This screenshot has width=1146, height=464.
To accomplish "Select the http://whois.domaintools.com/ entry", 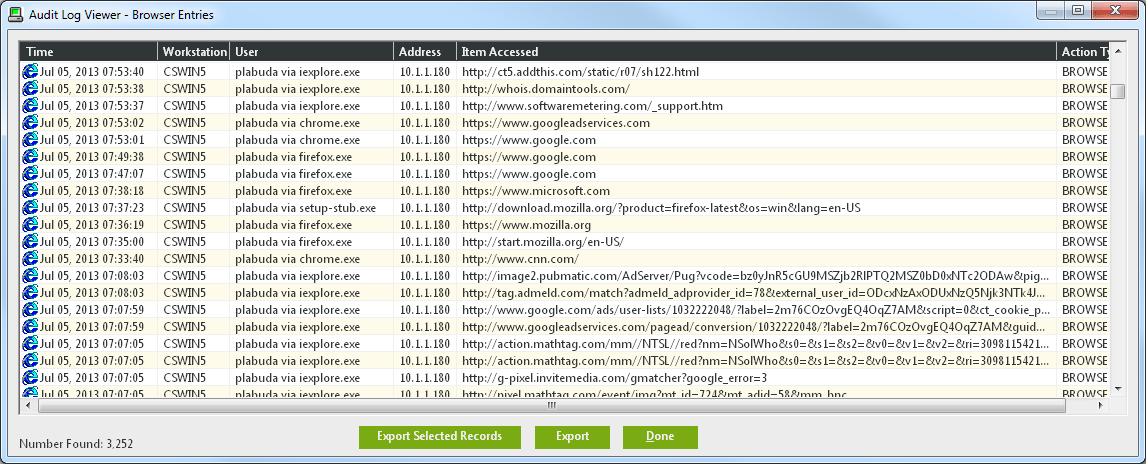I will point(546,89).
